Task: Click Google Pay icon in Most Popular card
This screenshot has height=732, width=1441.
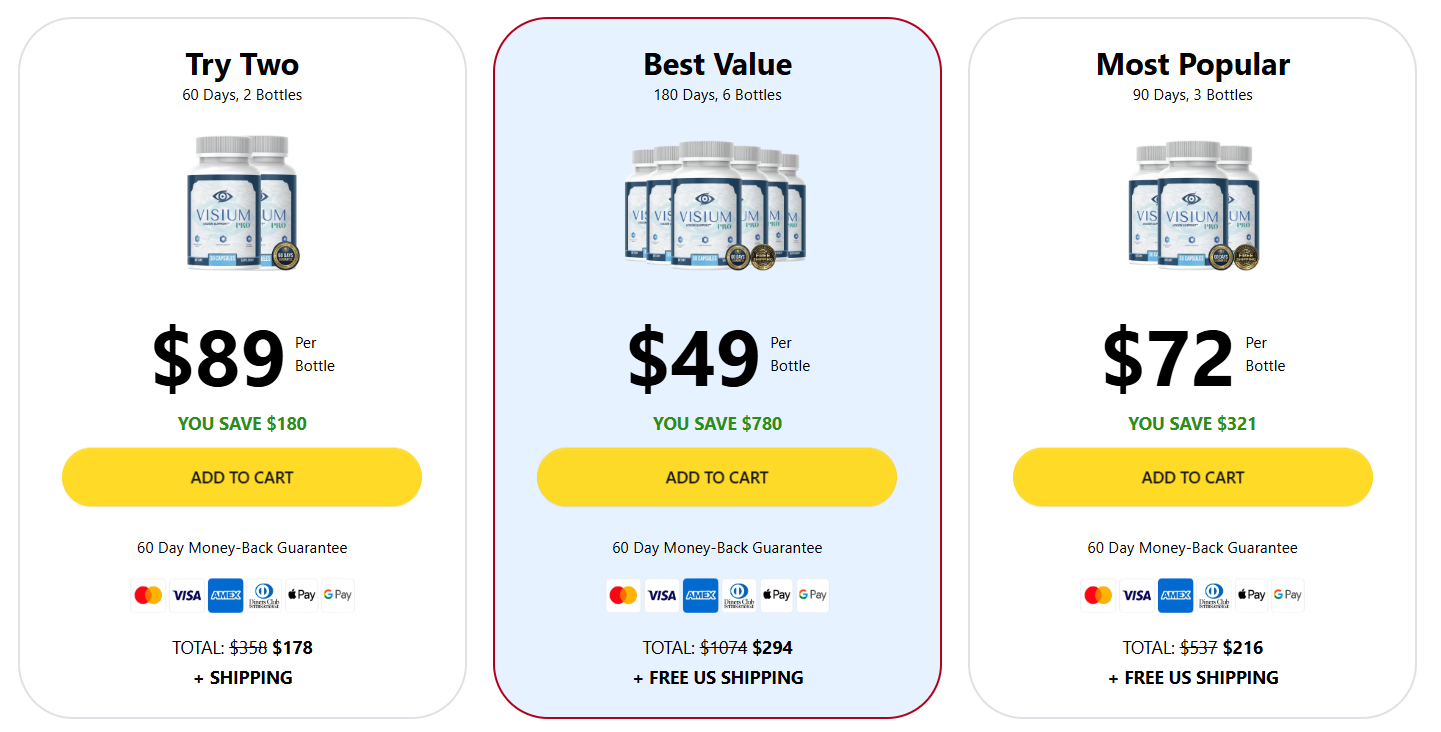Action: [x=1288, y=595]
